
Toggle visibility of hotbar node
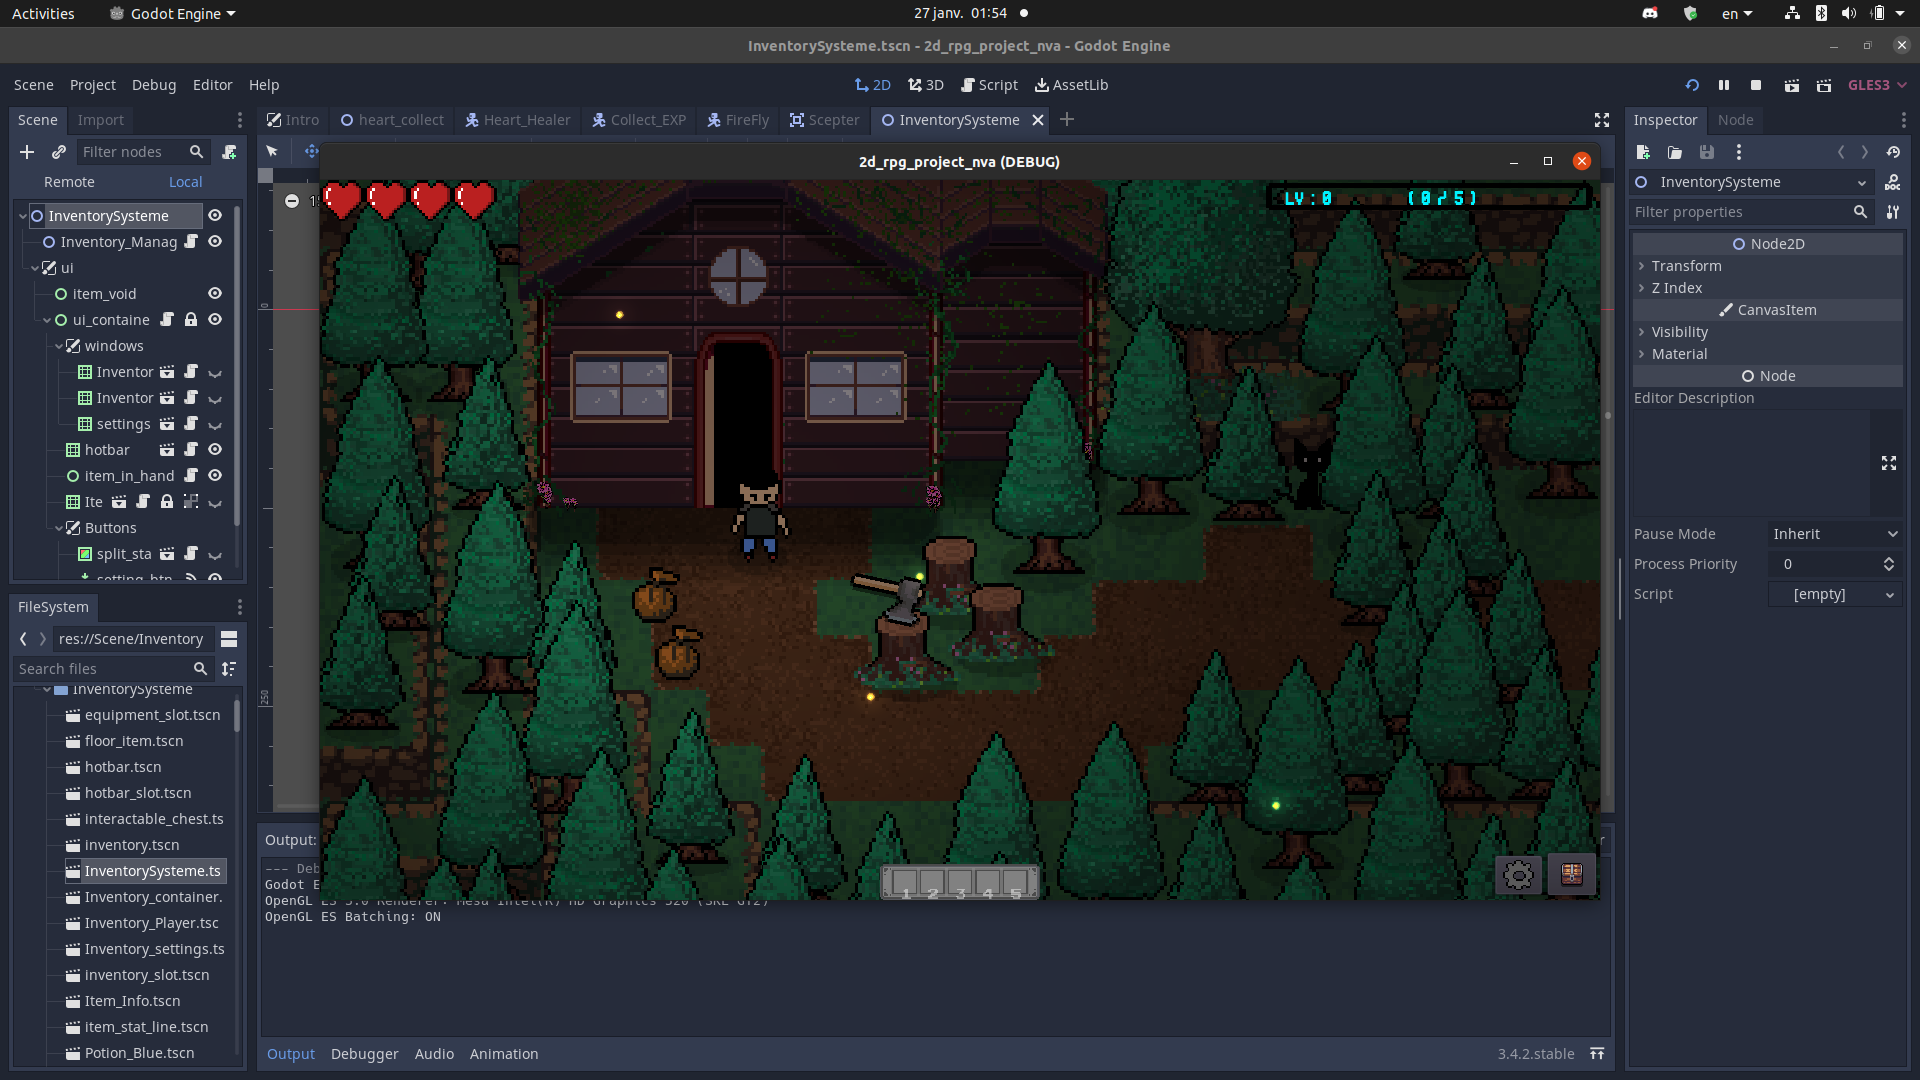click(215, 450)
